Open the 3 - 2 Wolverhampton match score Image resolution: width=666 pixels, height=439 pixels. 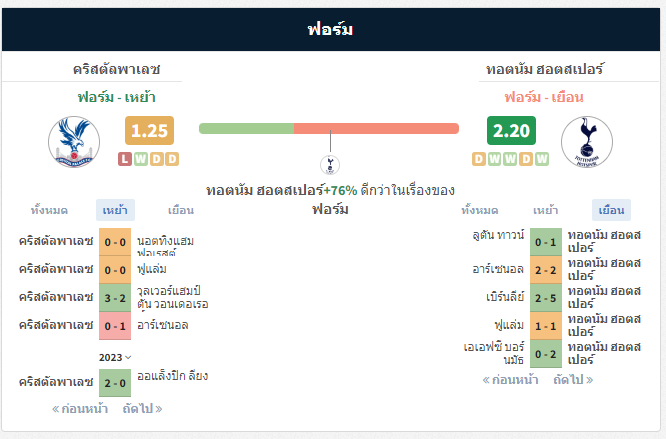[x=115, y=298]
